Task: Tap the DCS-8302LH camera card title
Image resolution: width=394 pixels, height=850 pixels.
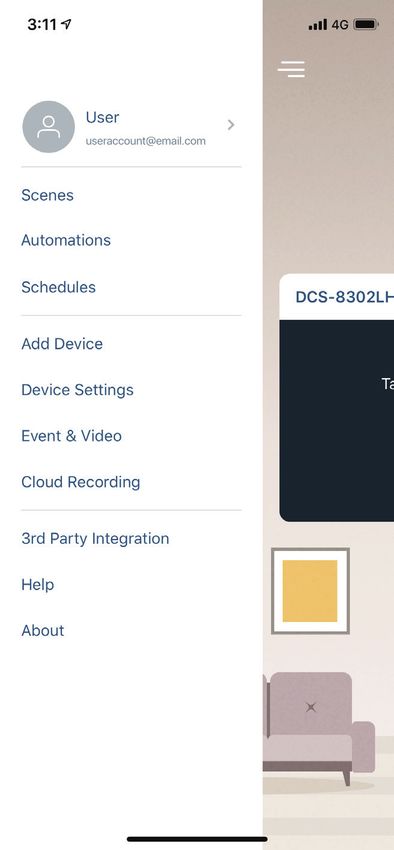Action: pos(345,297)
